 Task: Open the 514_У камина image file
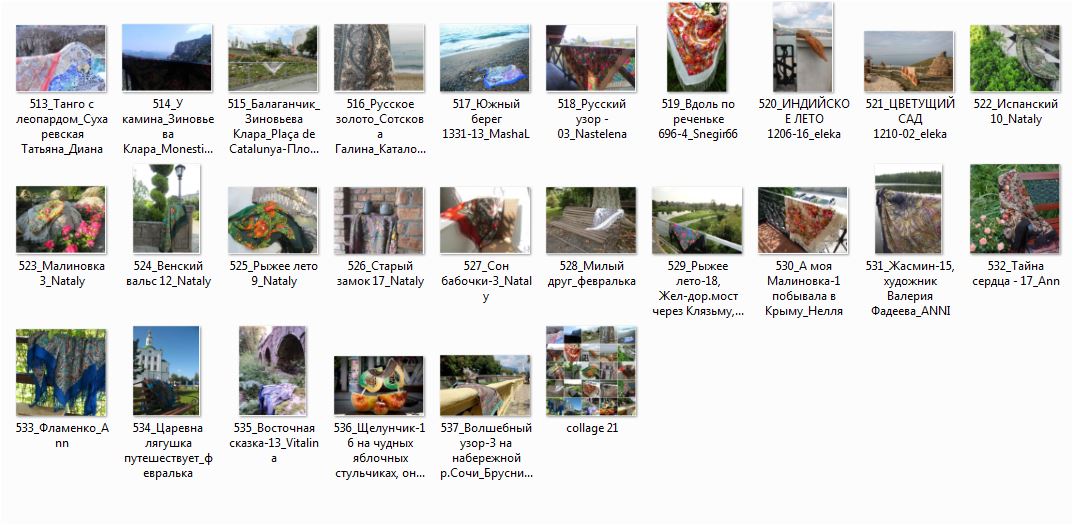pyautogui.click(x=166, y=58)
